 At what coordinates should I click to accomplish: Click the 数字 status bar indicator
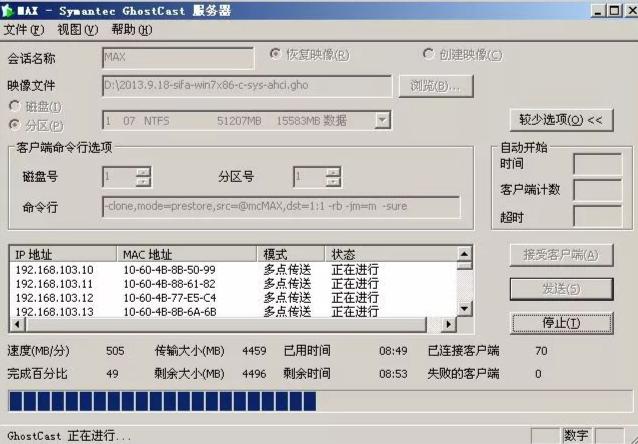point(577,436)
